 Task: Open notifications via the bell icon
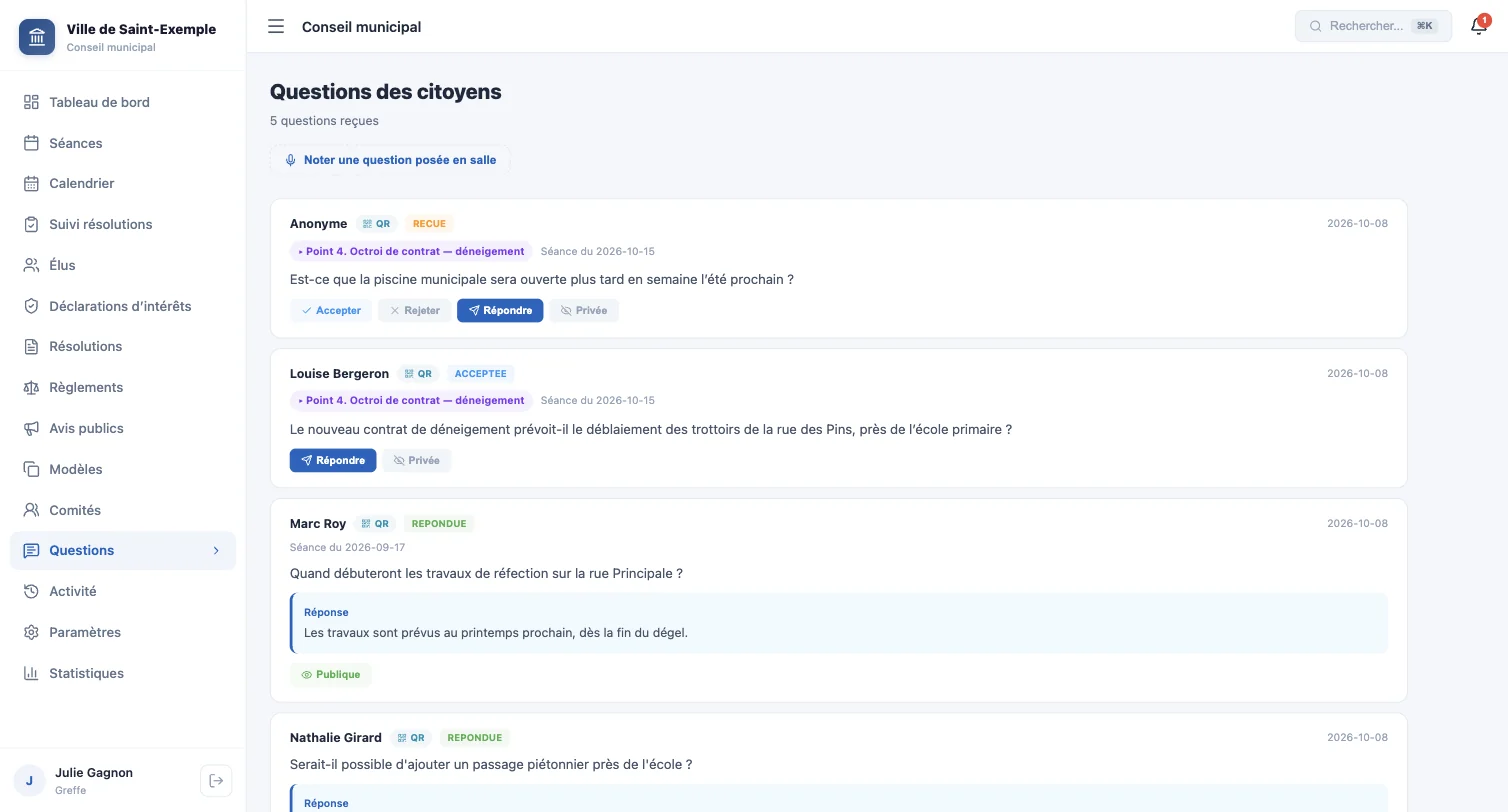click(1479, 26)
